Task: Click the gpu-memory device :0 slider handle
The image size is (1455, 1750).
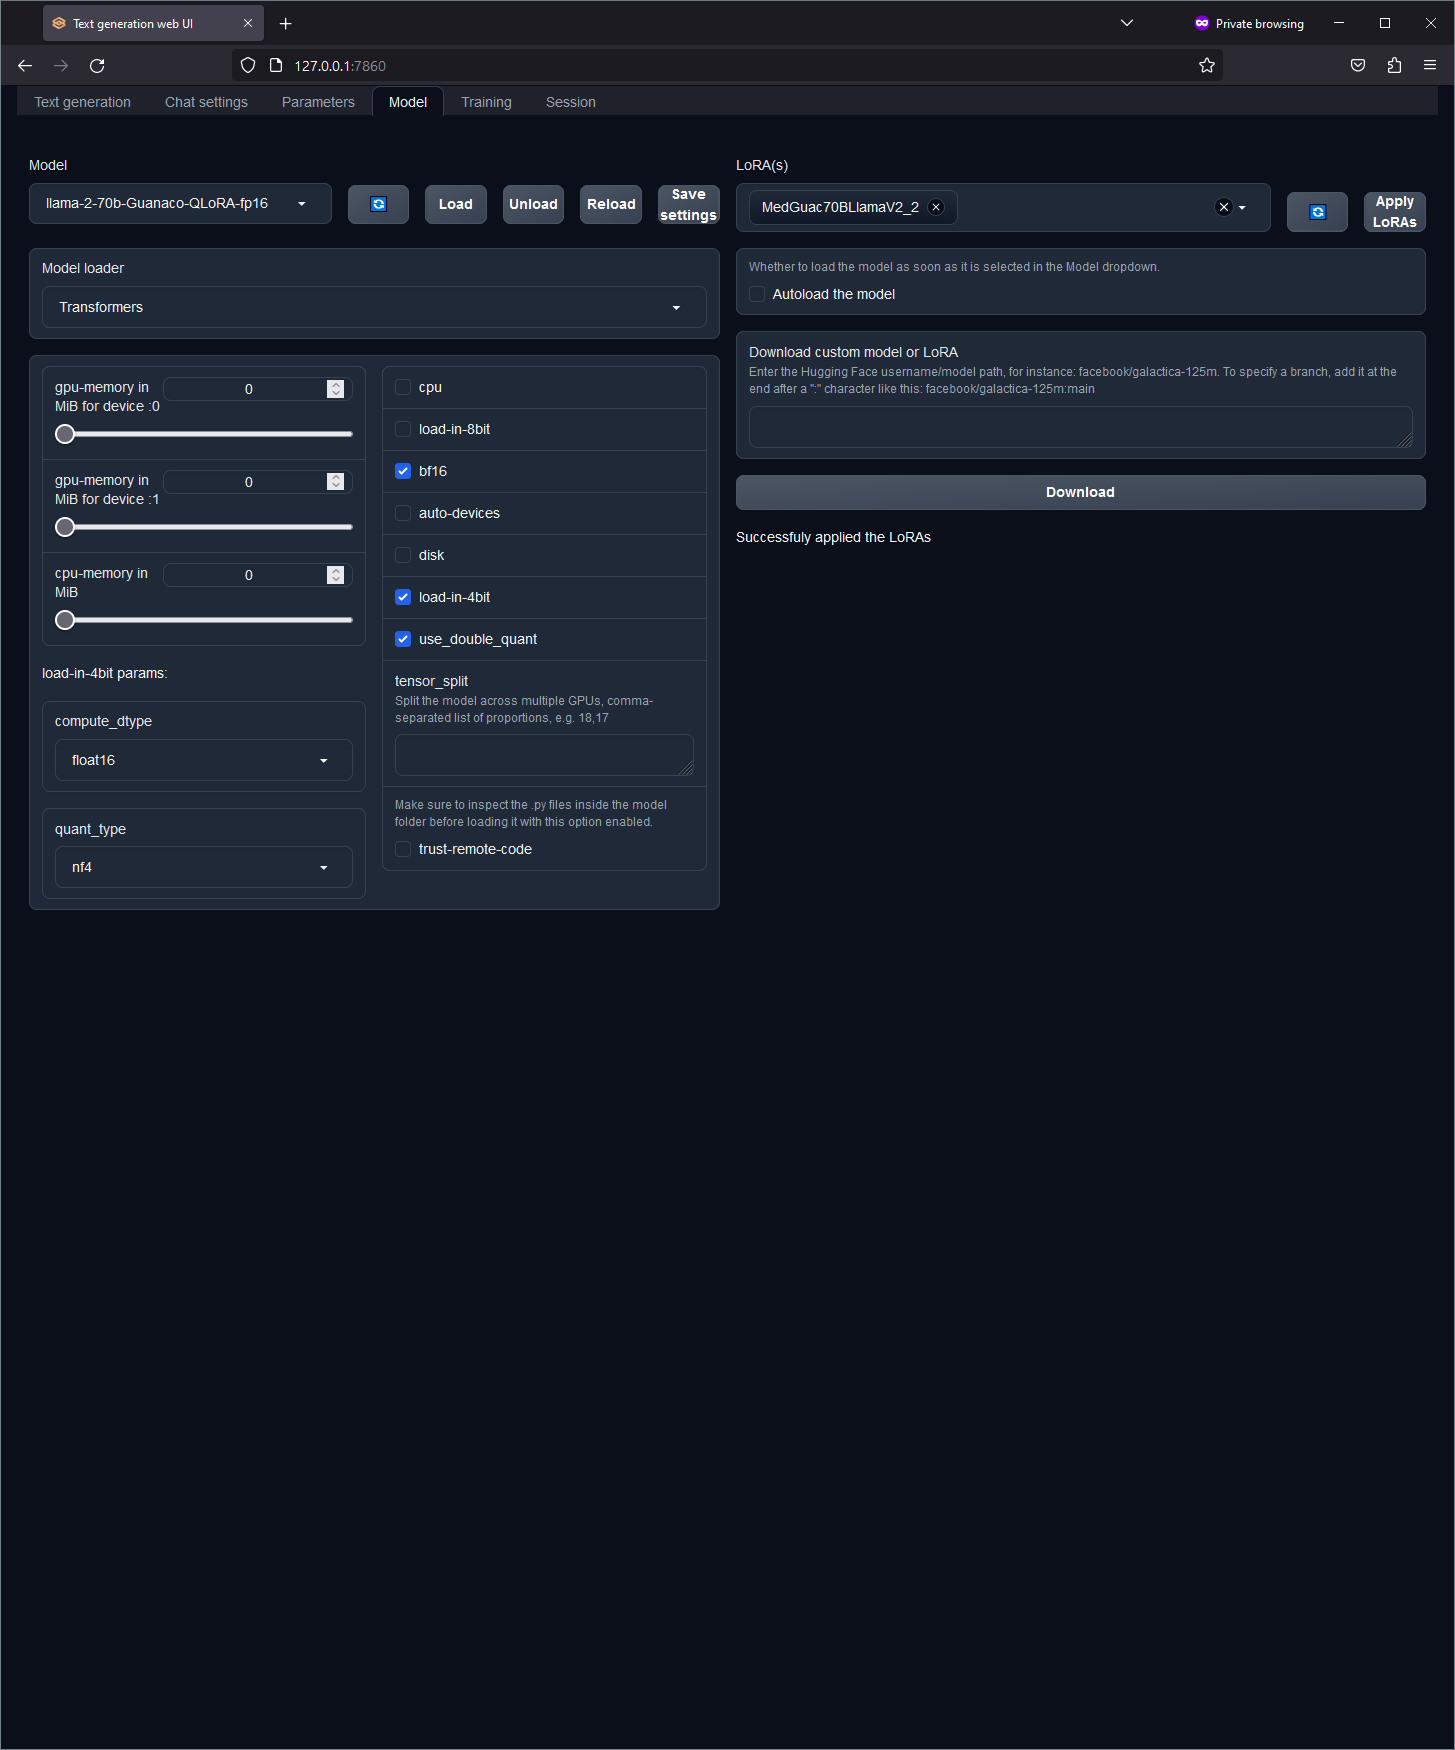Action: point(65,434)
